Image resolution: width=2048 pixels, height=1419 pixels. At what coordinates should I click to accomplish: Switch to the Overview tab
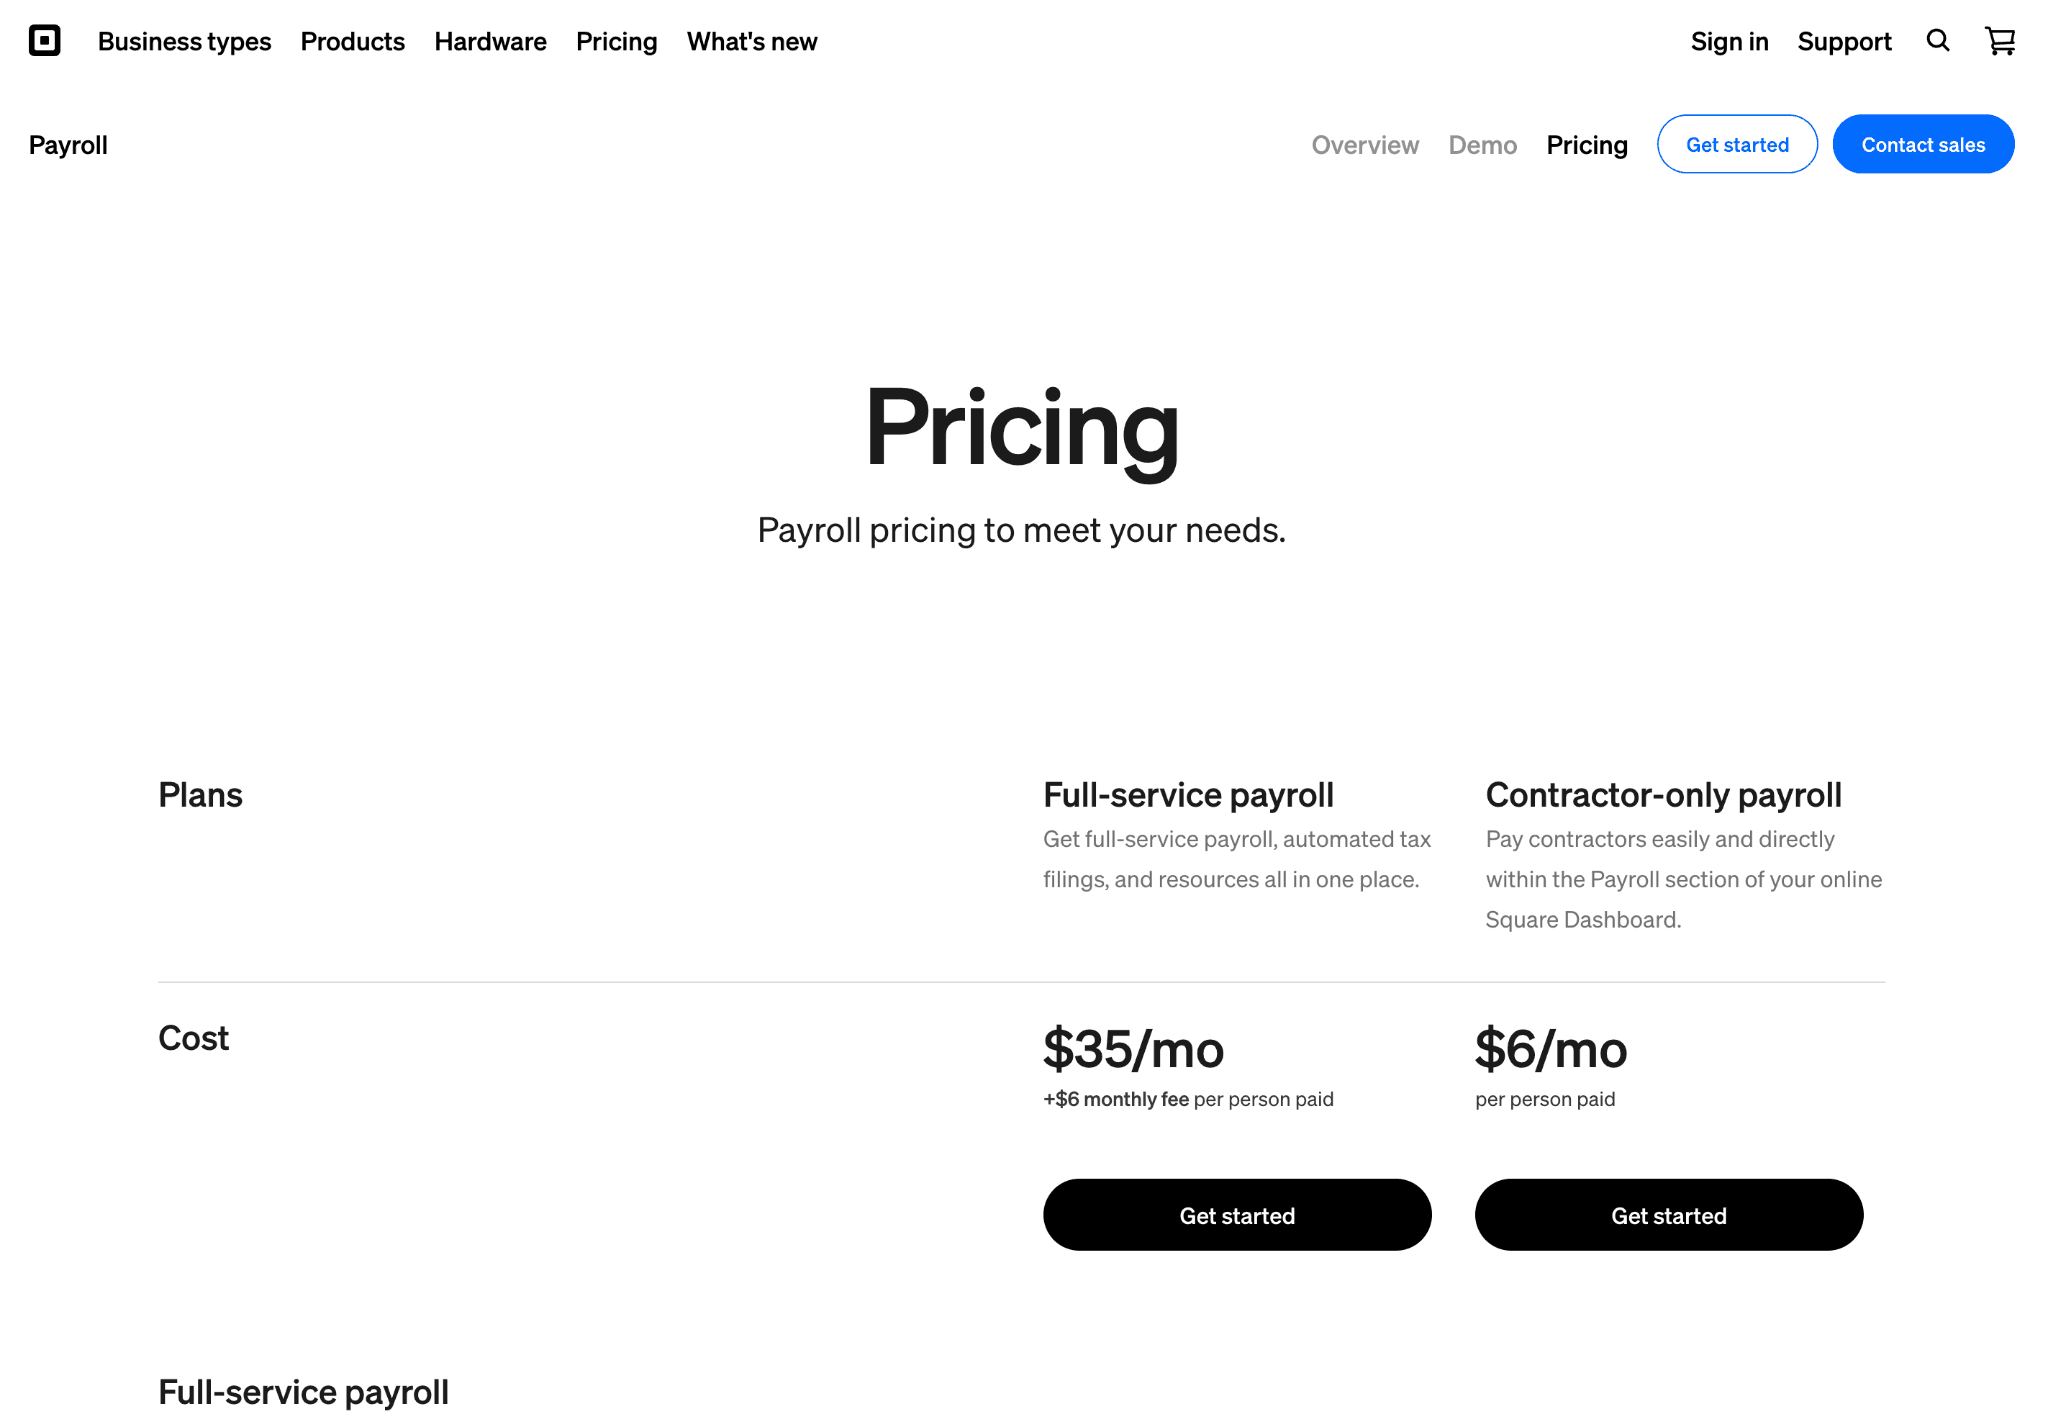1366,145
